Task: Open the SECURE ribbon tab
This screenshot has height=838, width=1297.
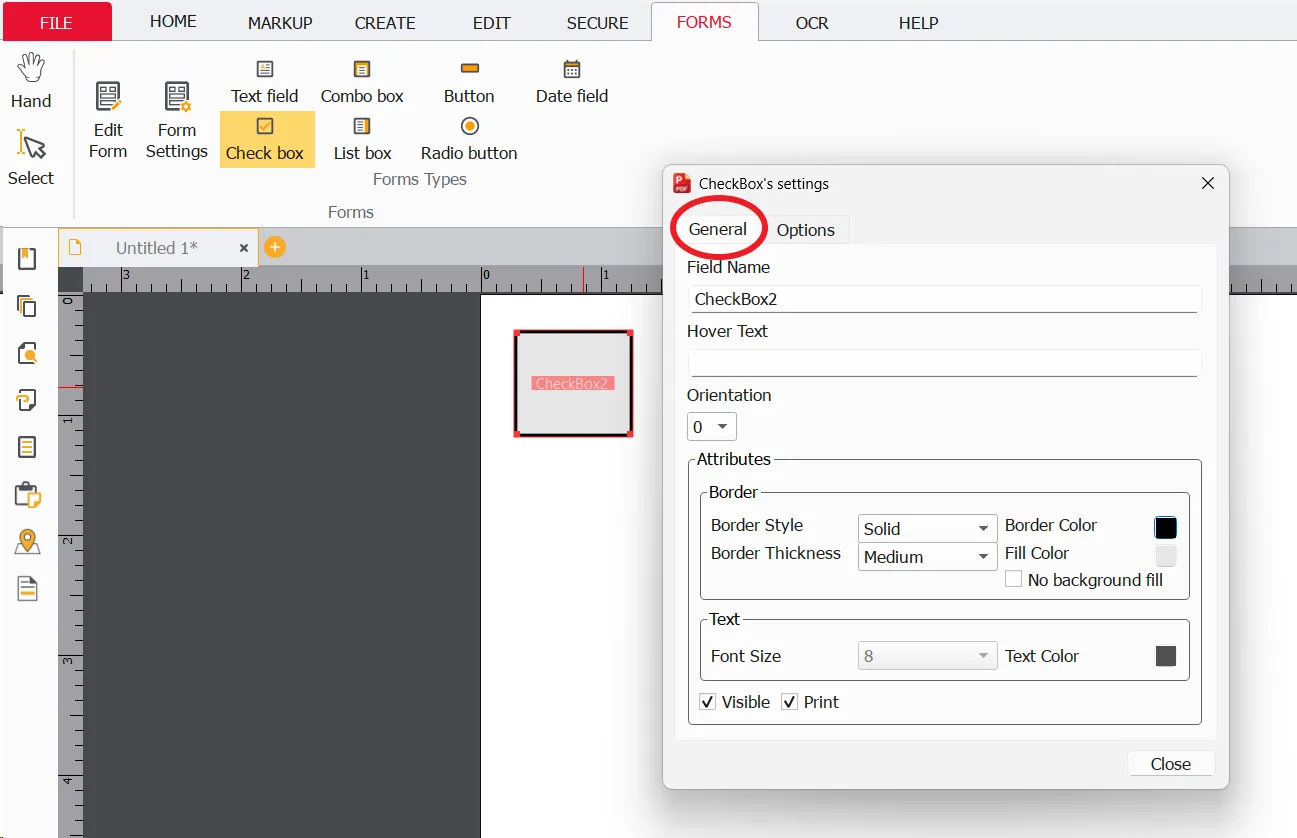Action: tap(598, 22)
